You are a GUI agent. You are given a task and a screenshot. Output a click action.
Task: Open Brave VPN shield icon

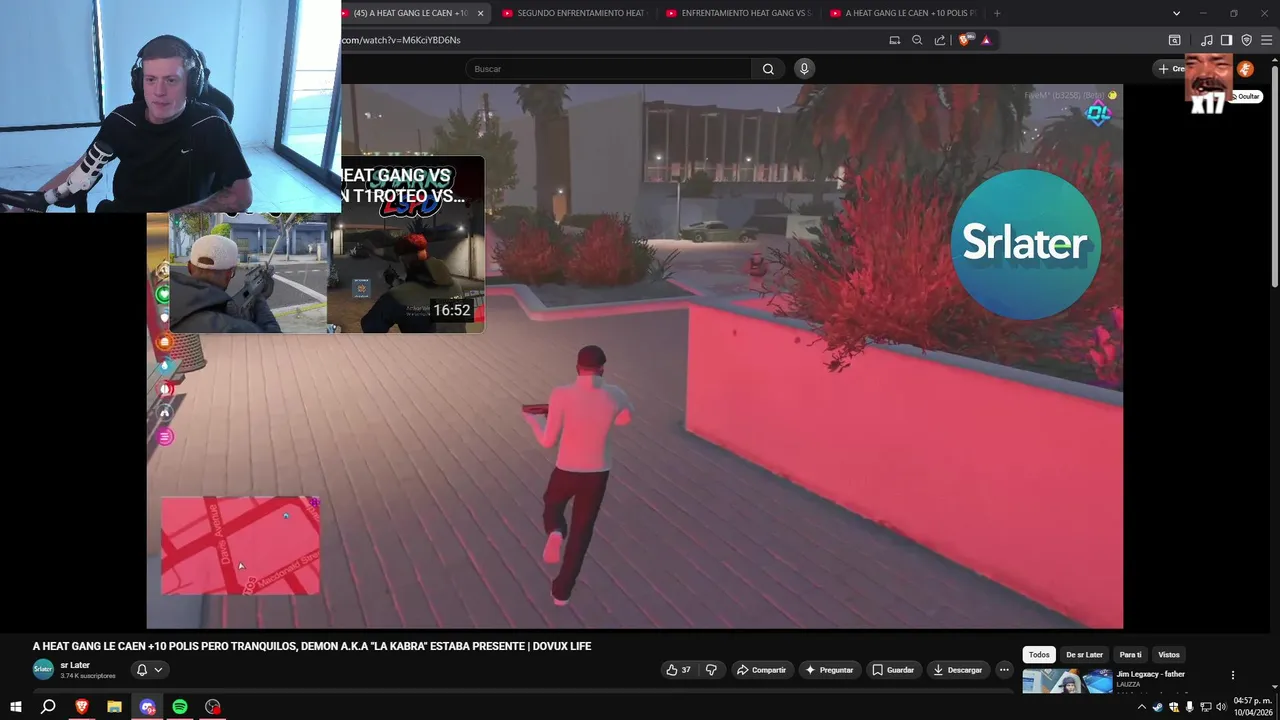point(1246,40)
